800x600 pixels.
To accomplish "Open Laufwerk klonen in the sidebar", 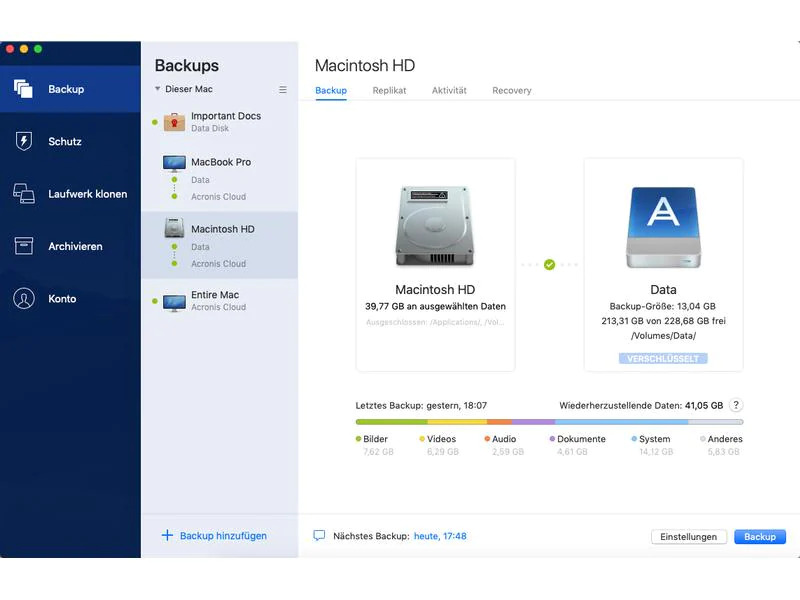I will coord(70,194).
